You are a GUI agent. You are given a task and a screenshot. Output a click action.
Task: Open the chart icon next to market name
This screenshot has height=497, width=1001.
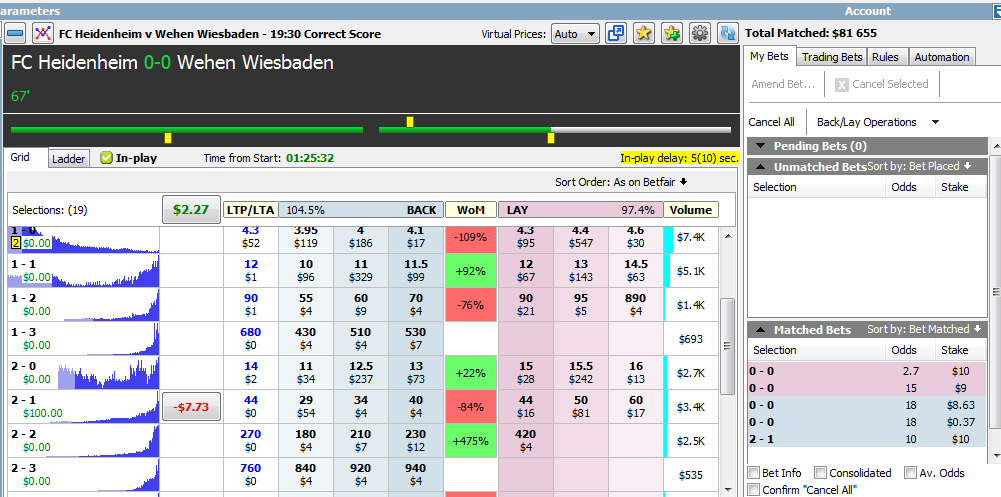(43, 33)
